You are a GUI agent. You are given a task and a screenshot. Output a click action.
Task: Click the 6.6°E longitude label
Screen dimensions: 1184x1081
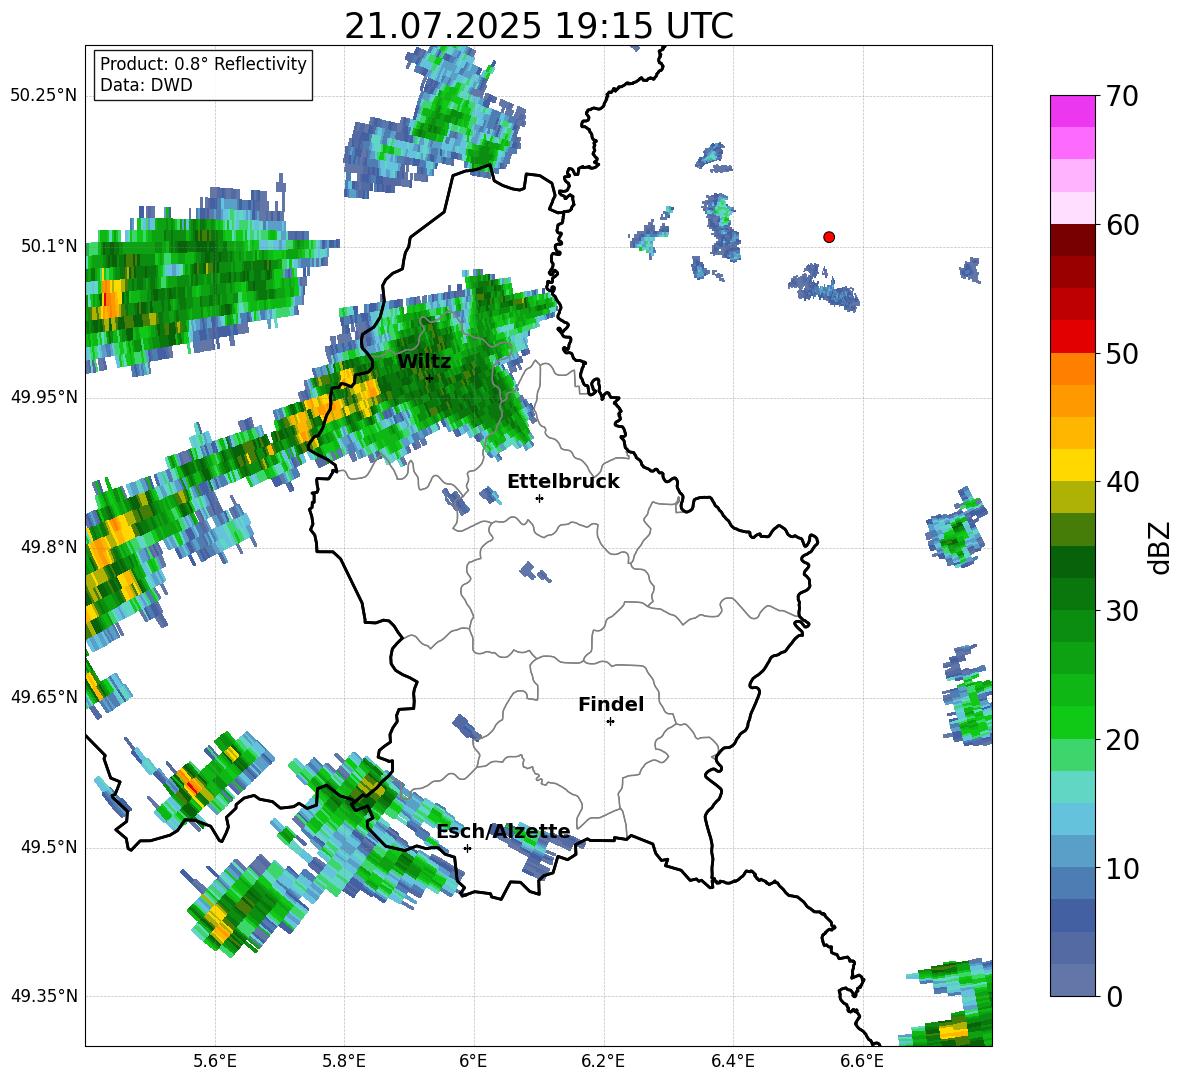[862, 1063]
